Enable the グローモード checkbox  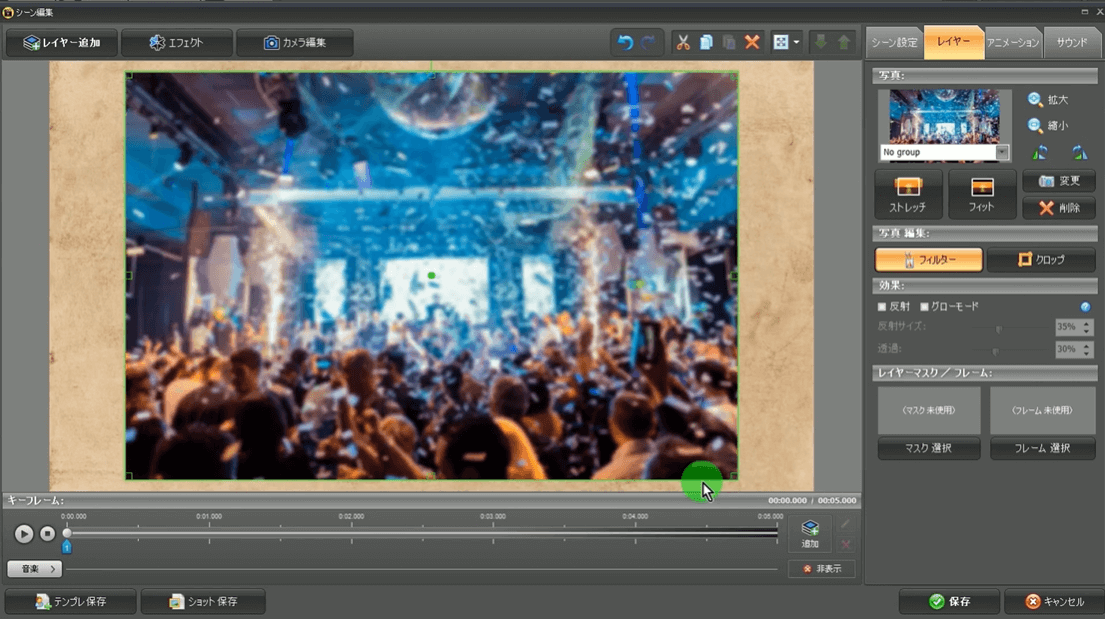[925, 307]
